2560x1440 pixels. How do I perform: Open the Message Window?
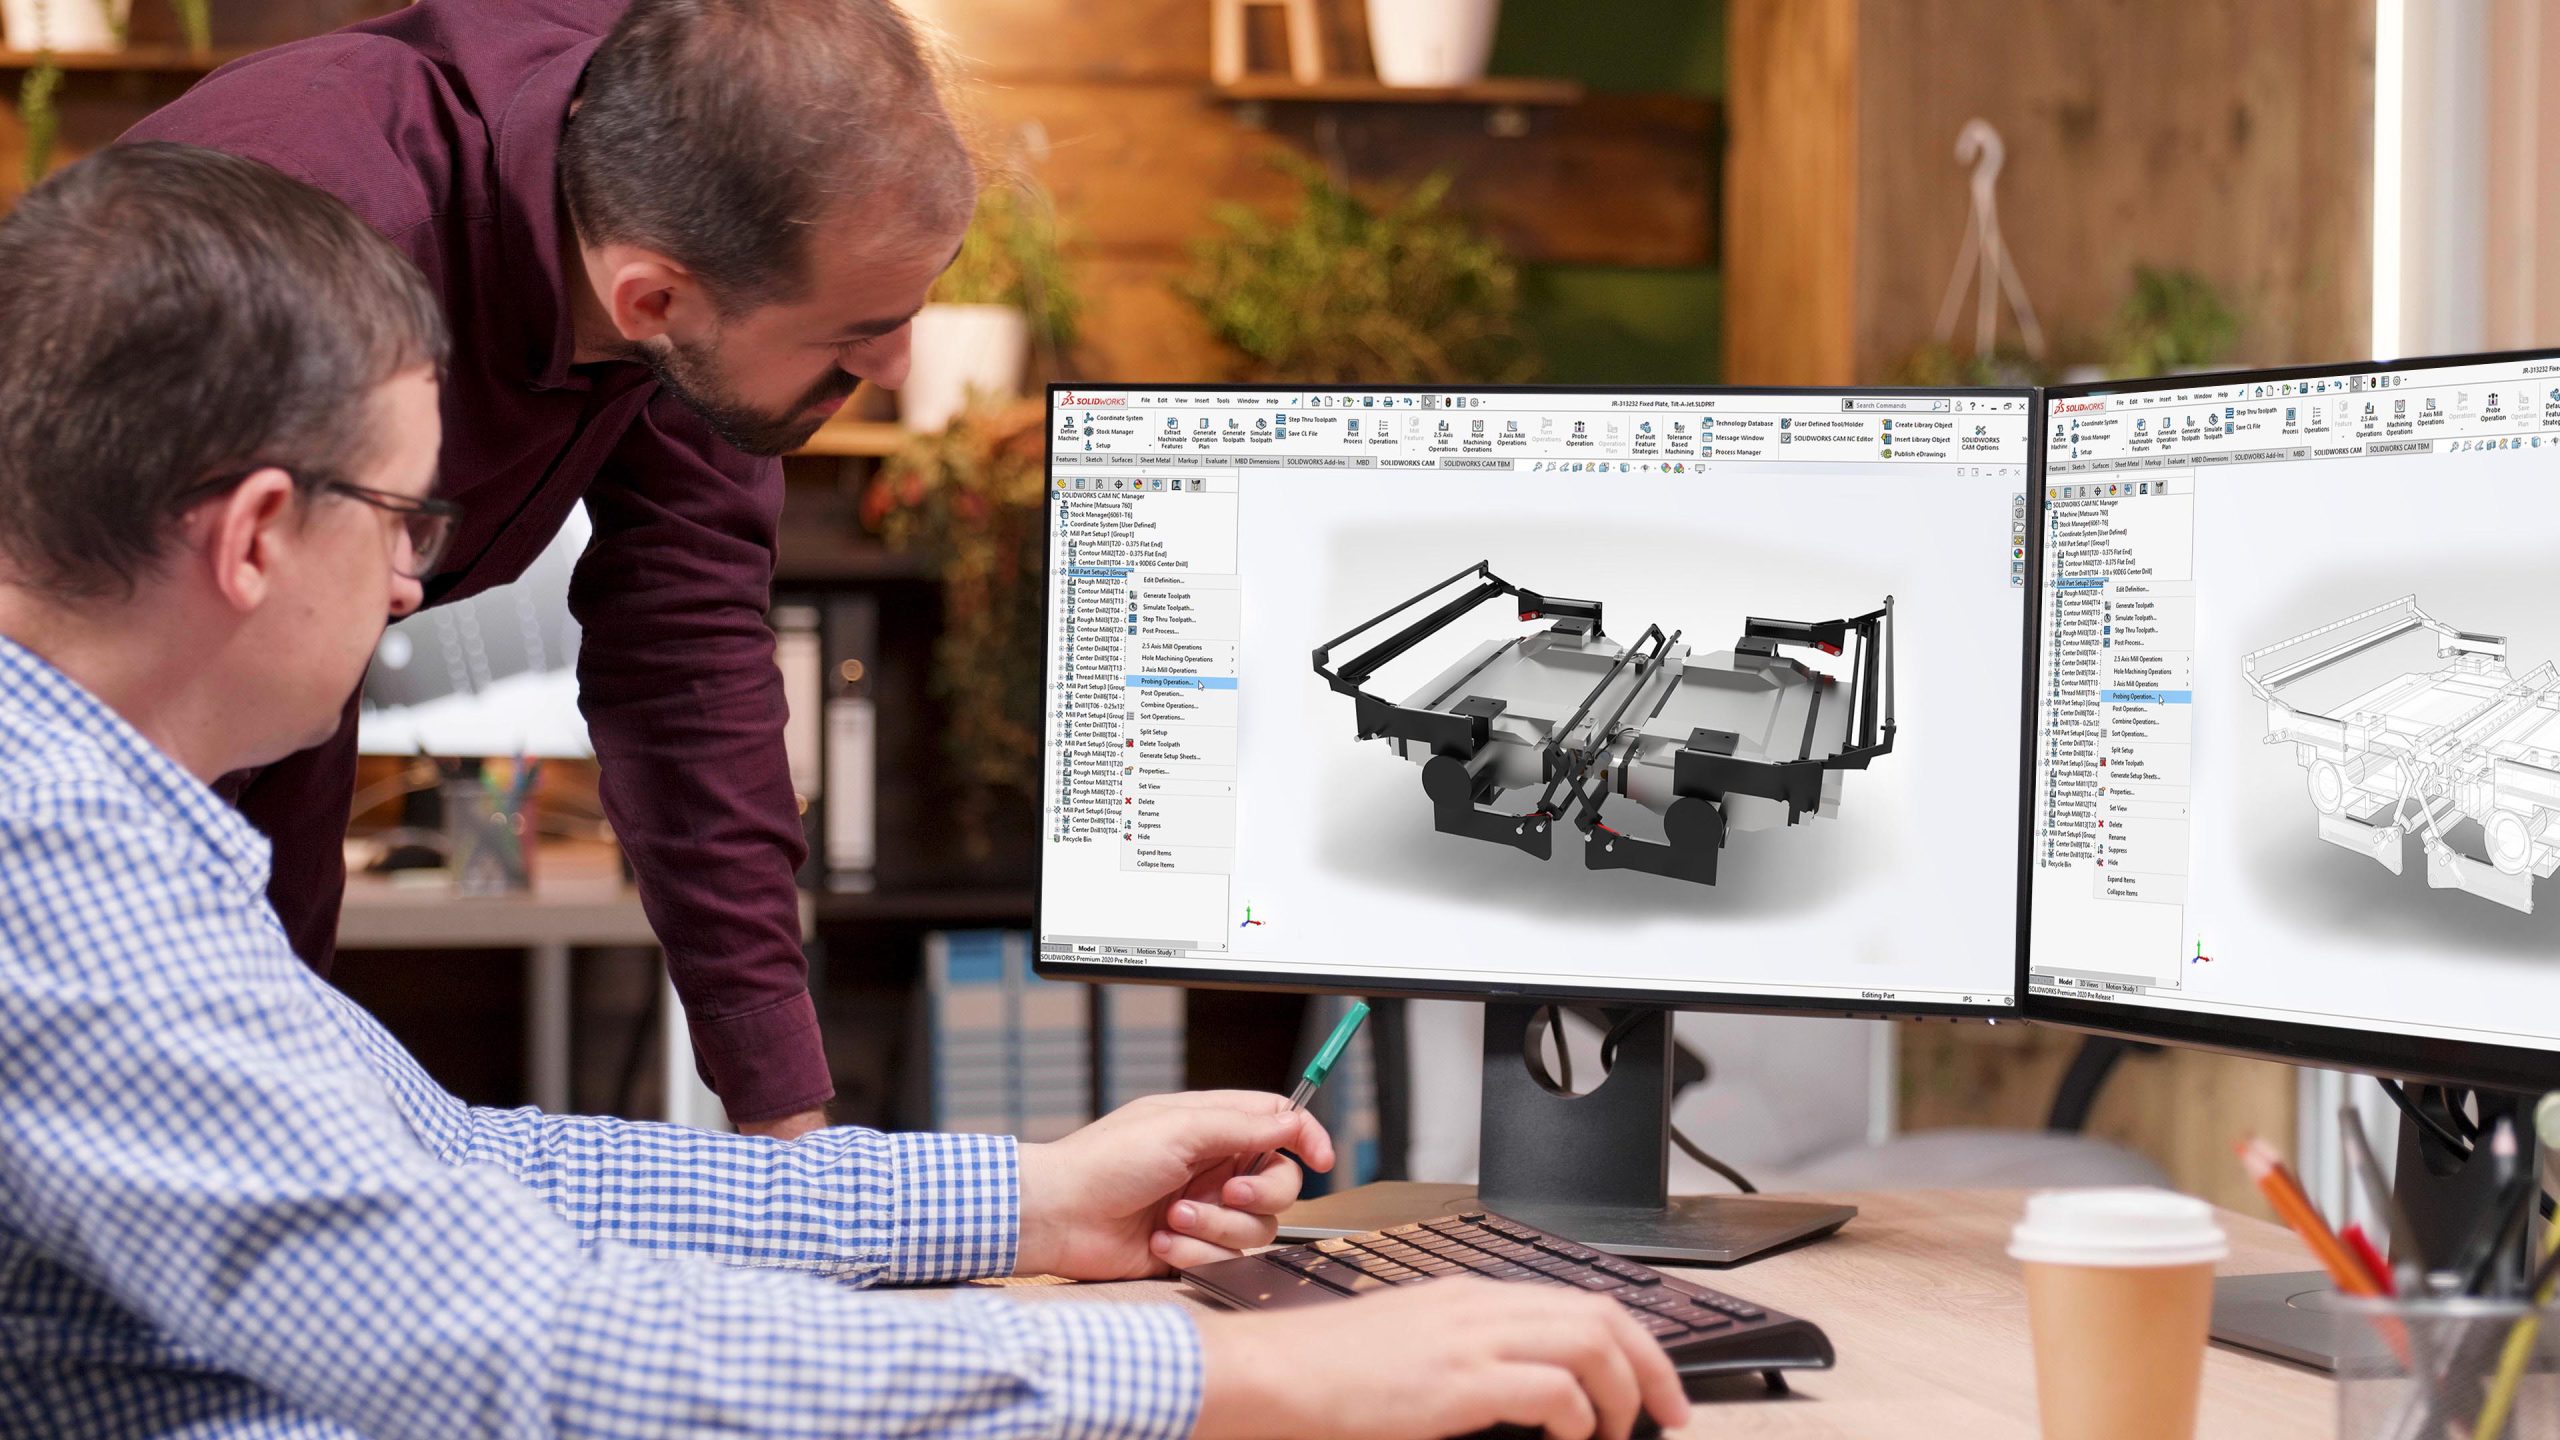click(1733, 437)
